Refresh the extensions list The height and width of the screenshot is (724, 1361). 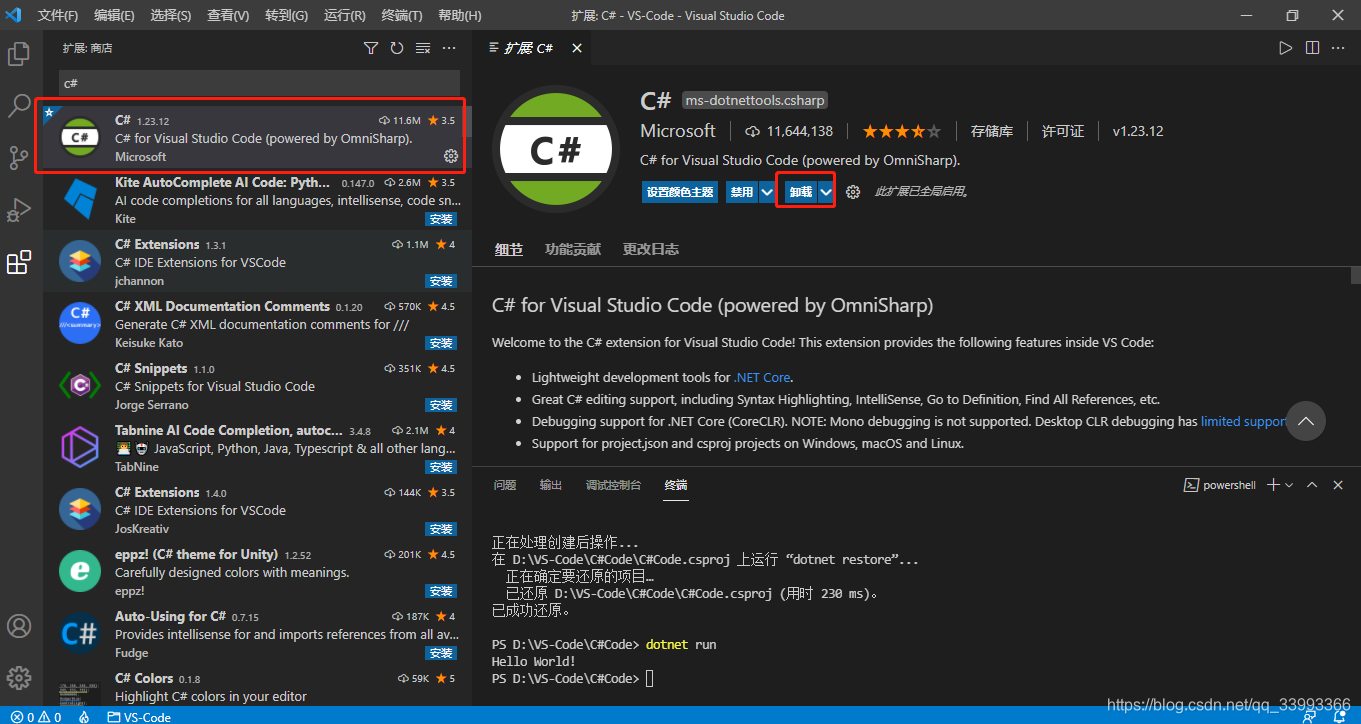pos(397,48)
